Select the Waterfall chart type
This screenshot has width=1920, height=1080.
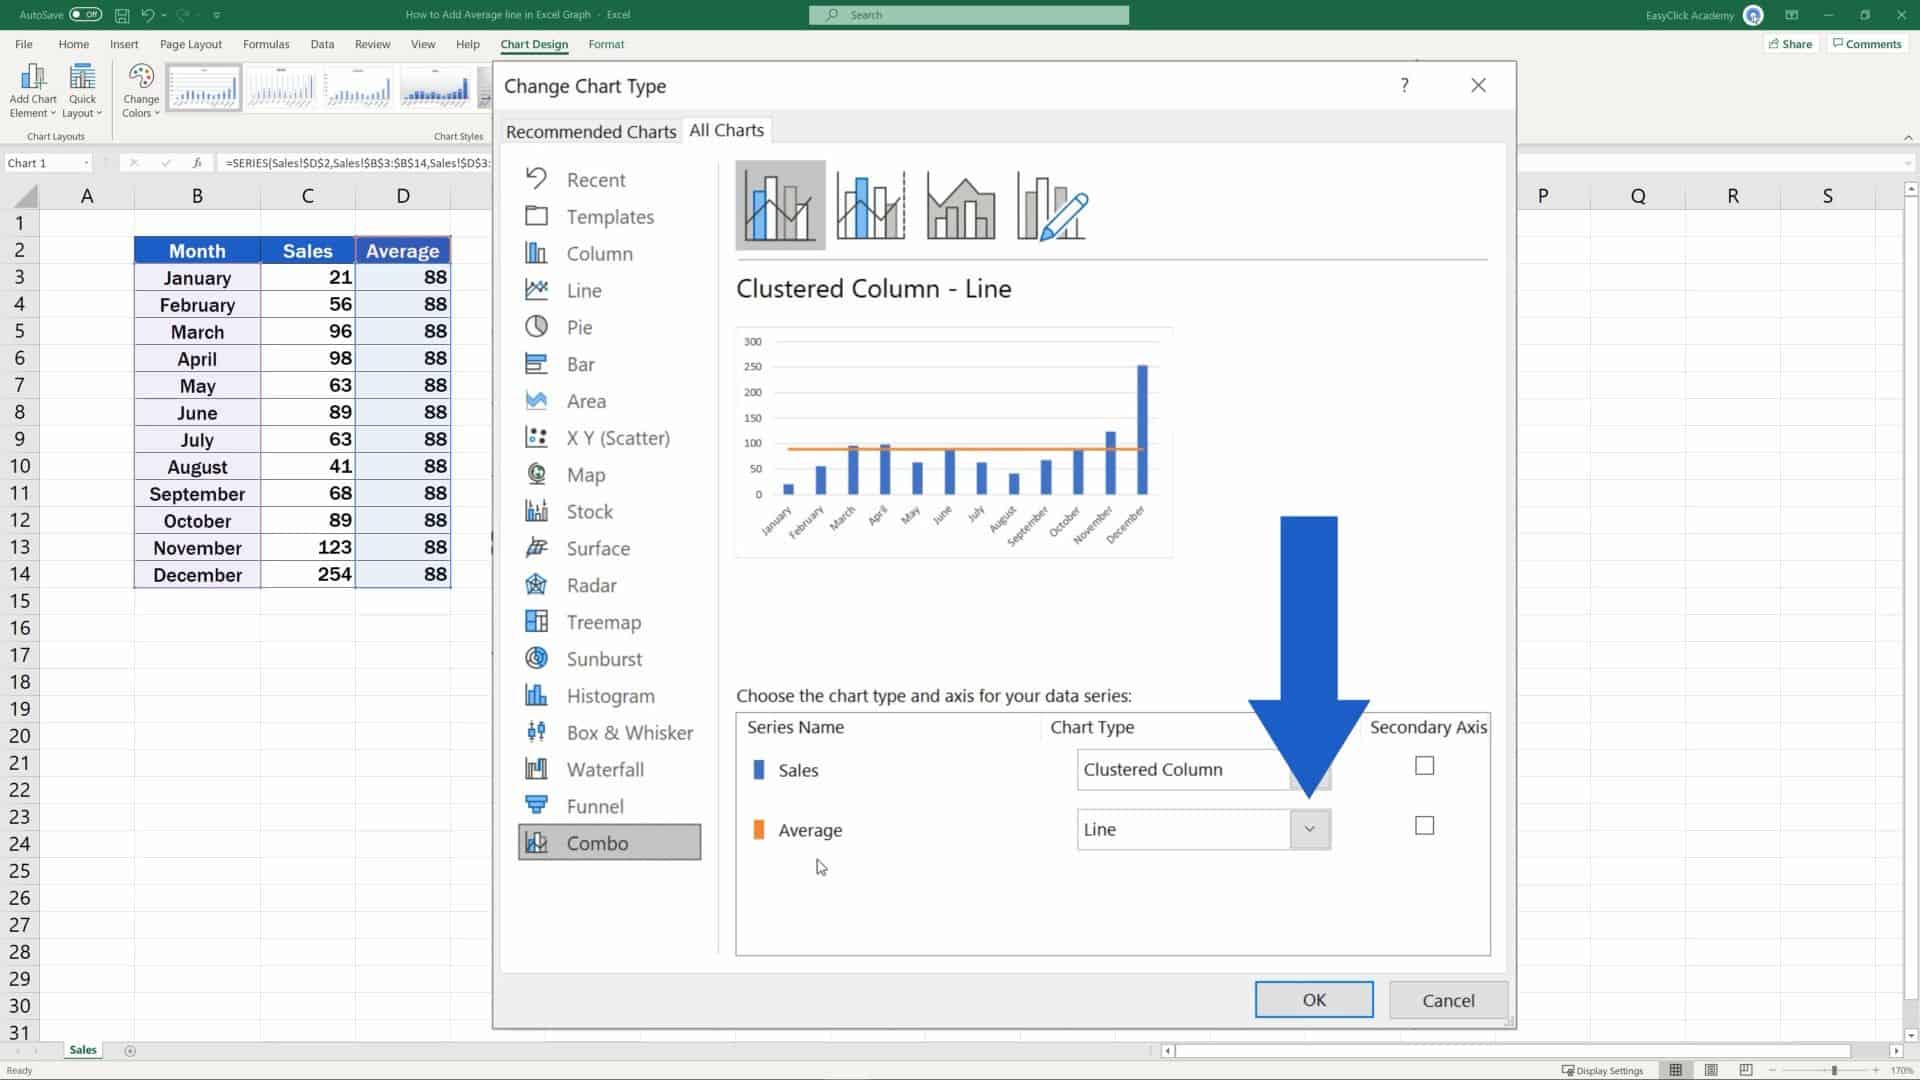pos(605,769)
